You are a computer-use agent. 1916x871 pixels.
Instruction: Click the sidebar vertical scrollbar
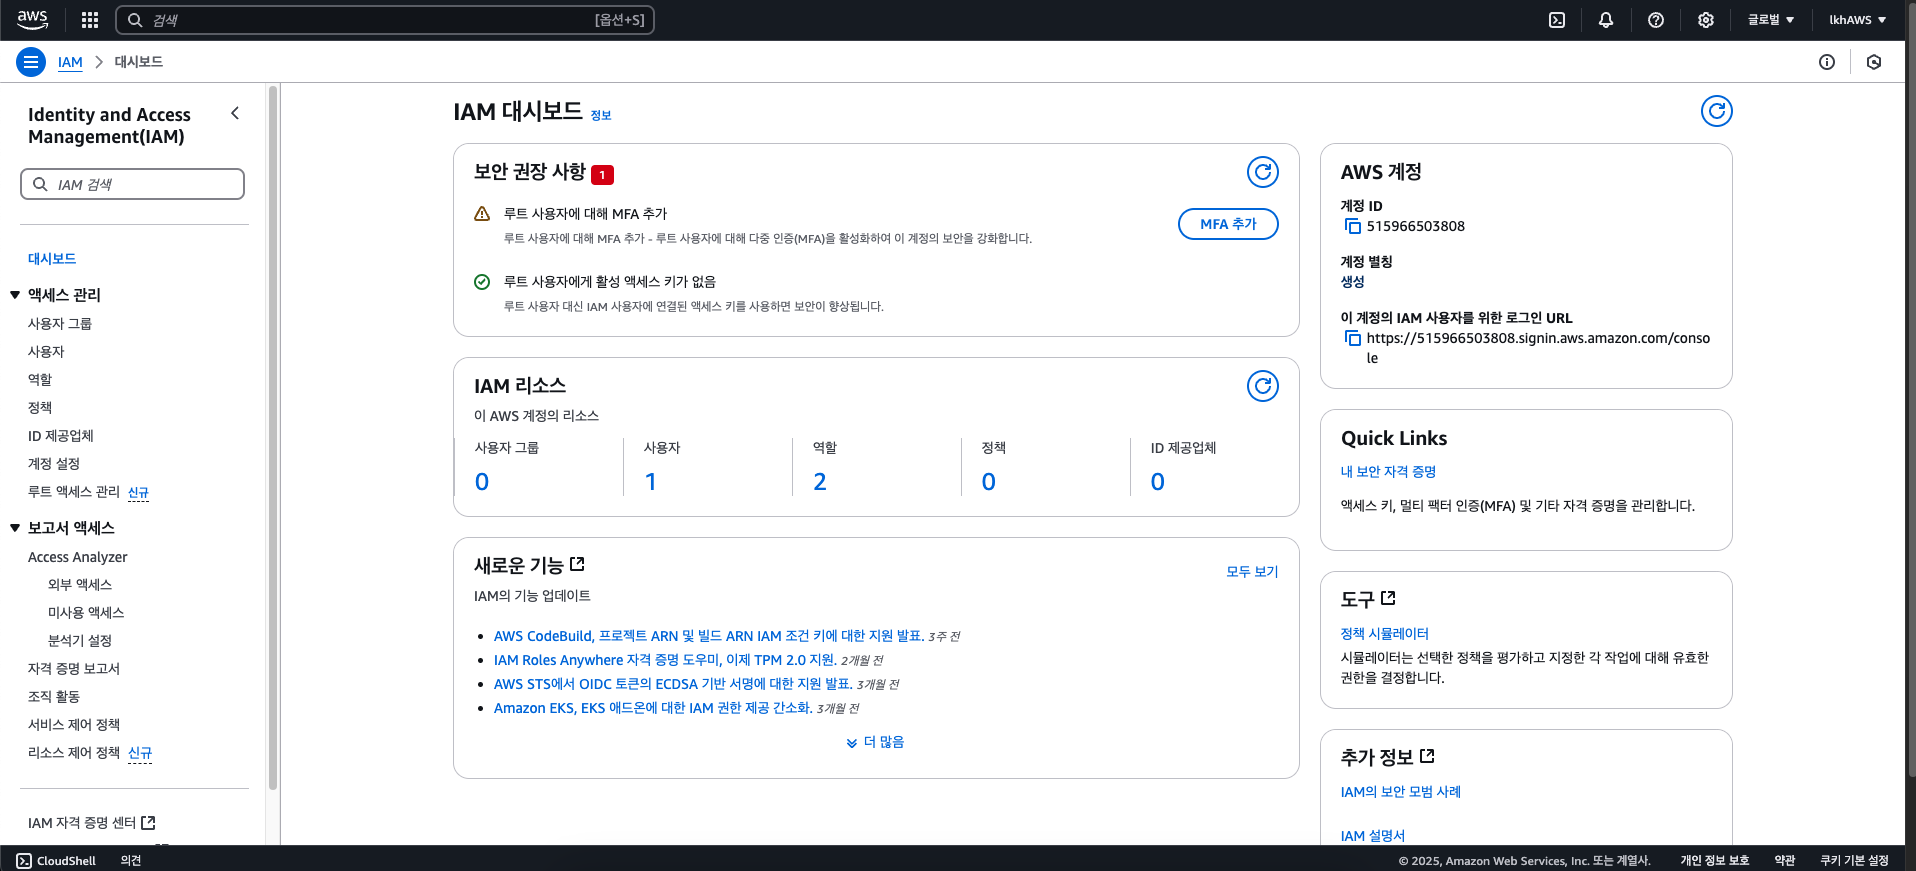click(x=273, y=438)
